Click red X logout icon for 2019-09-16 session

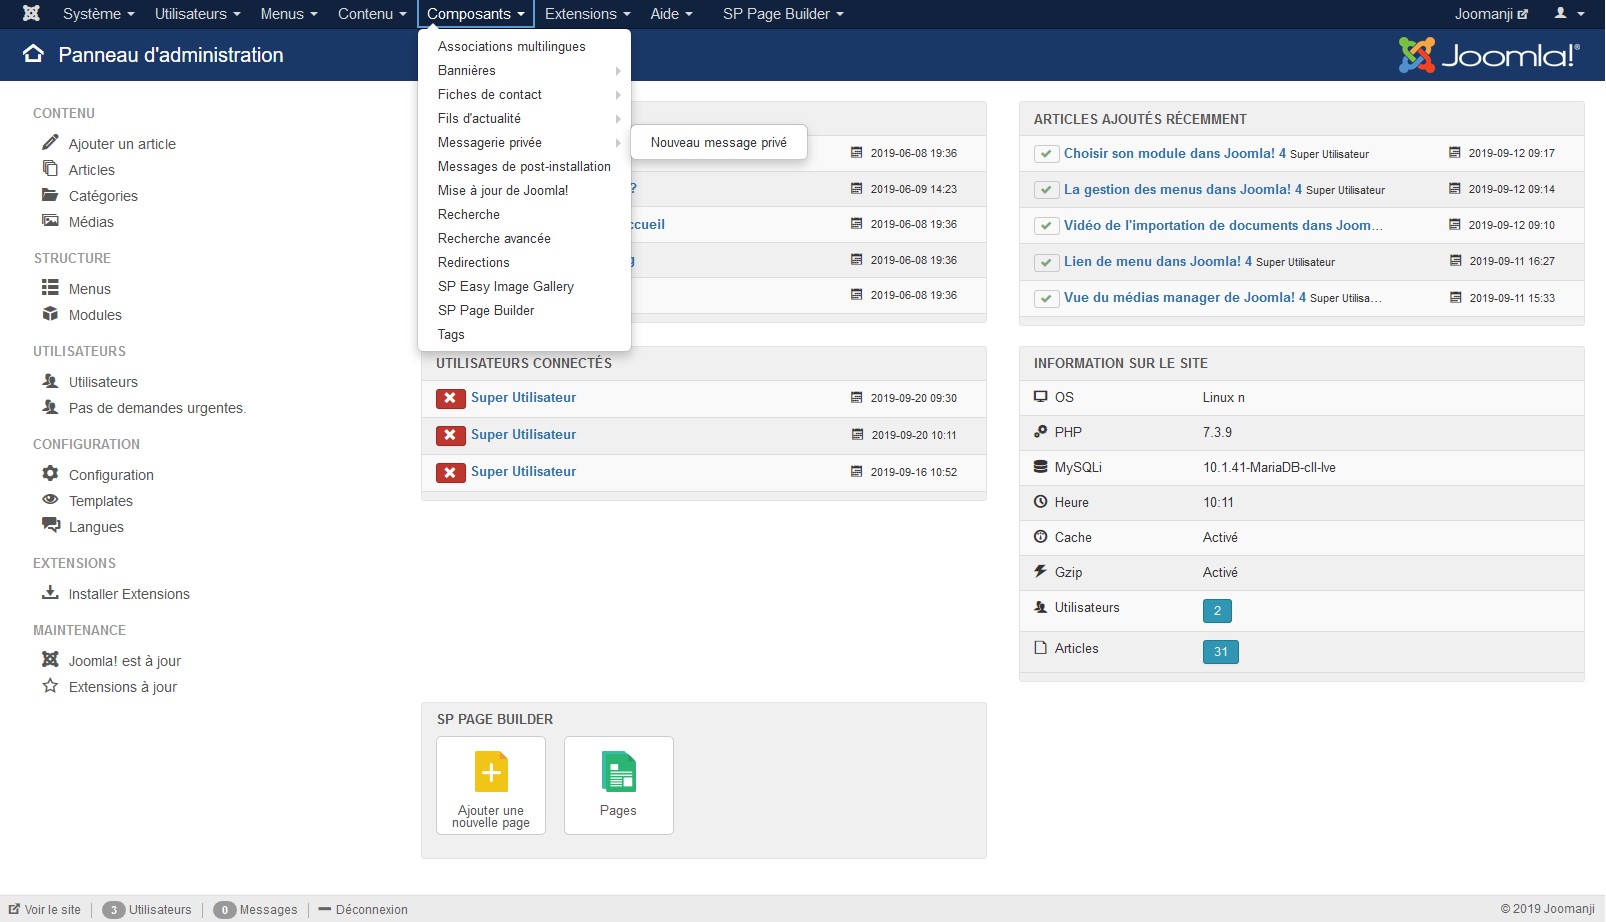pyautogui.click(x=450, y=472)
